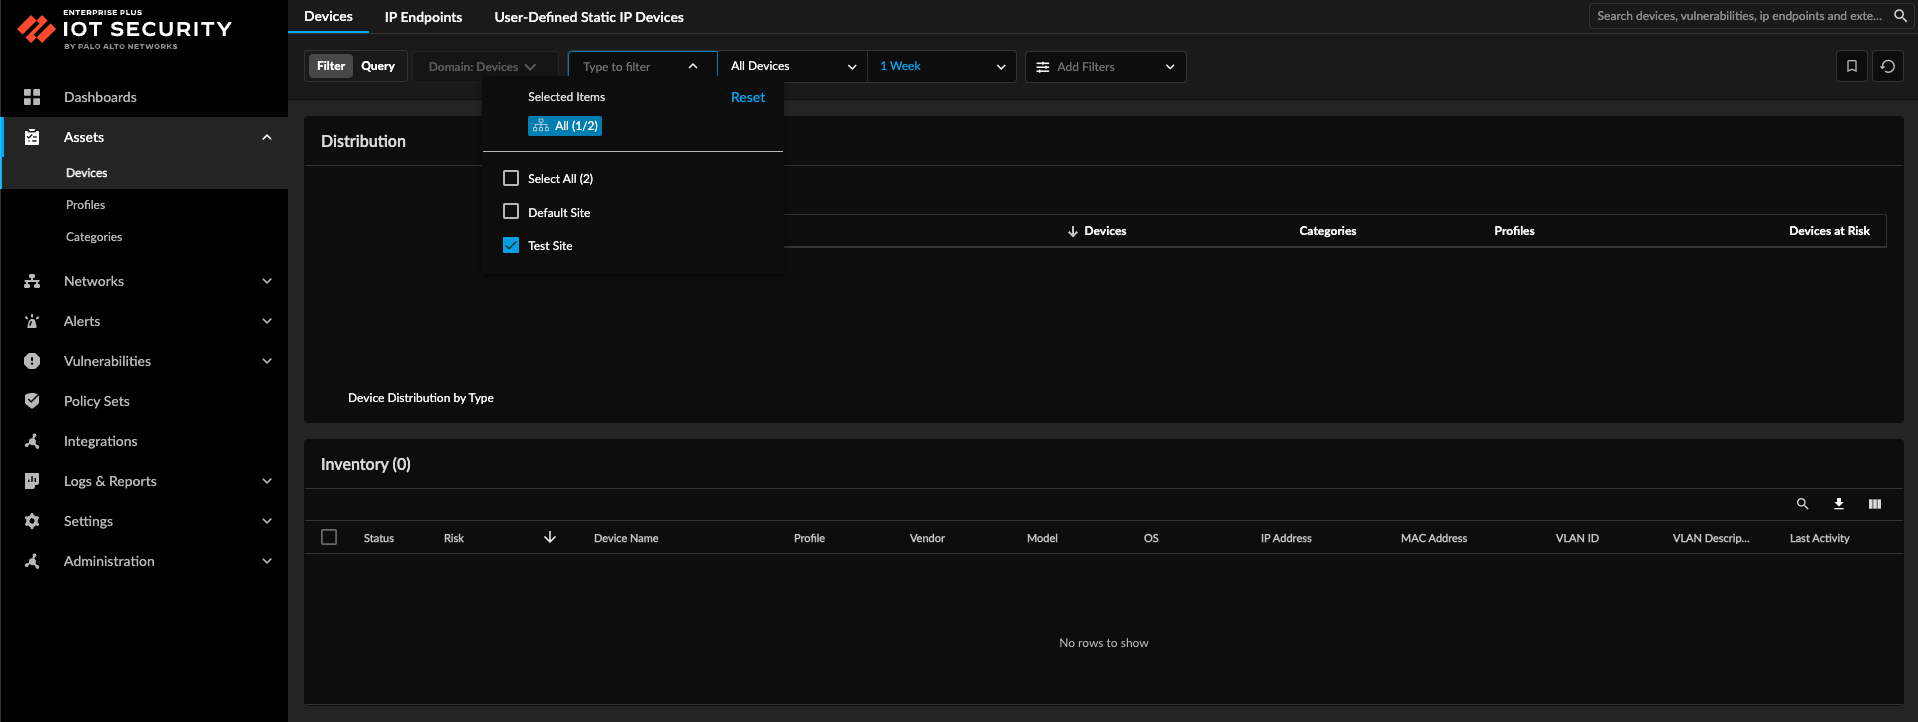Collapse the Assets sidebar section
This screenshot has width=1918, height=722.
click(x=267, y=137)
